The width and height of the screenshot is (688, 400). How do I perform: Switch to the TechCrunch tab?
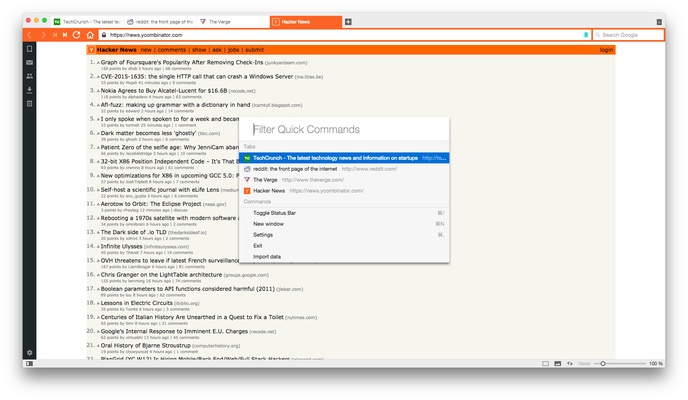pos(87,21)
